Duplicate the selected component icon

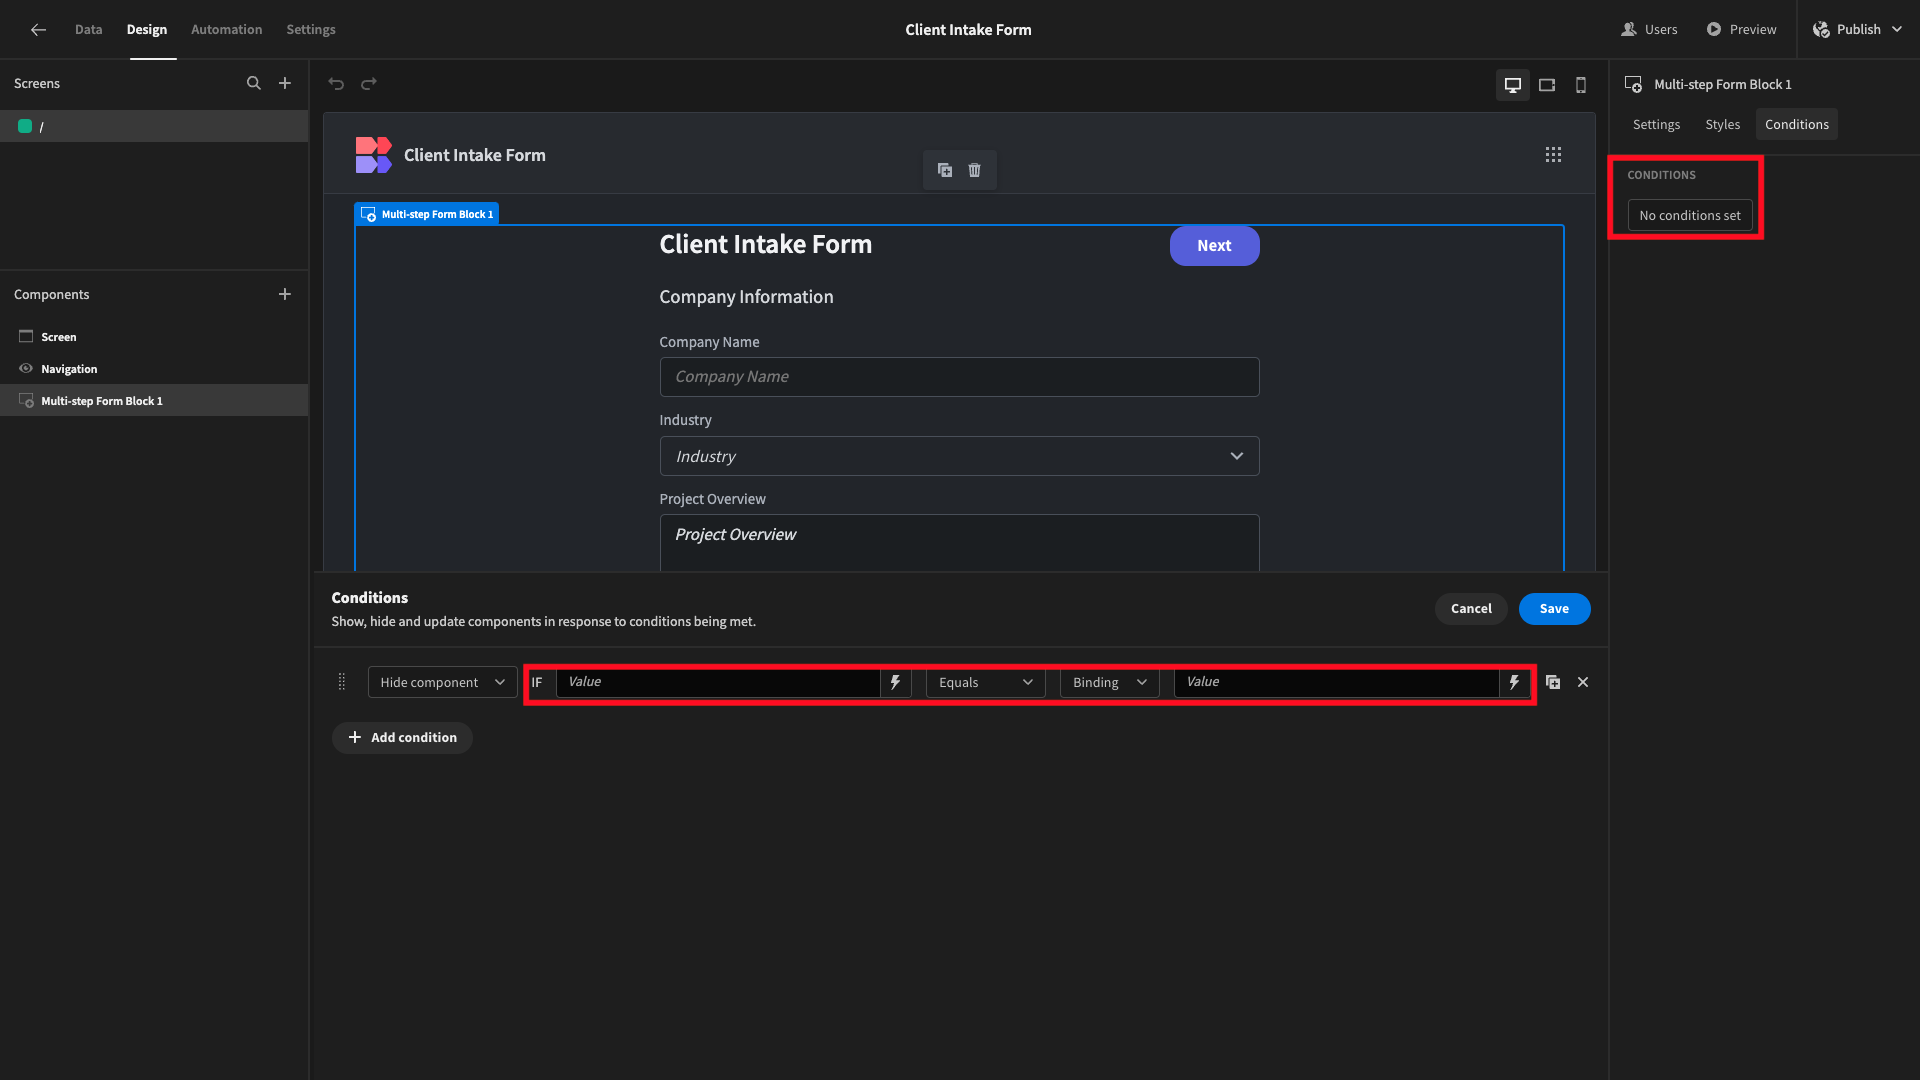coord(945,170)
